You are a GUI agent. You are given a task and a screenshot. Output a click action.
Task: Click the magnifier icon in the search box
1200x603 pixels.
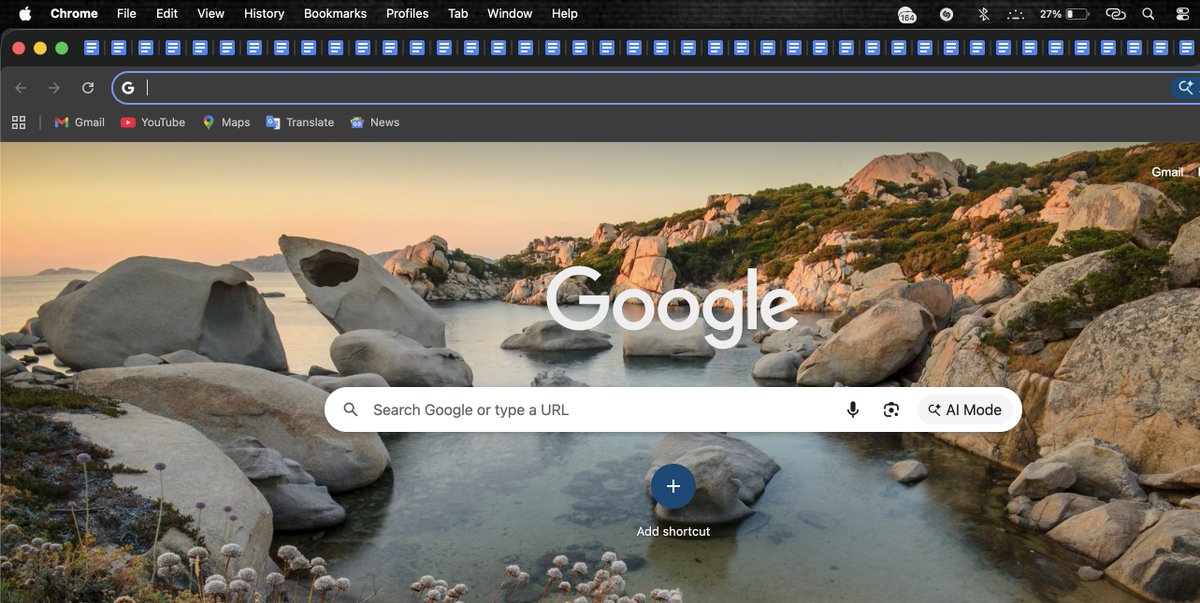350,410
